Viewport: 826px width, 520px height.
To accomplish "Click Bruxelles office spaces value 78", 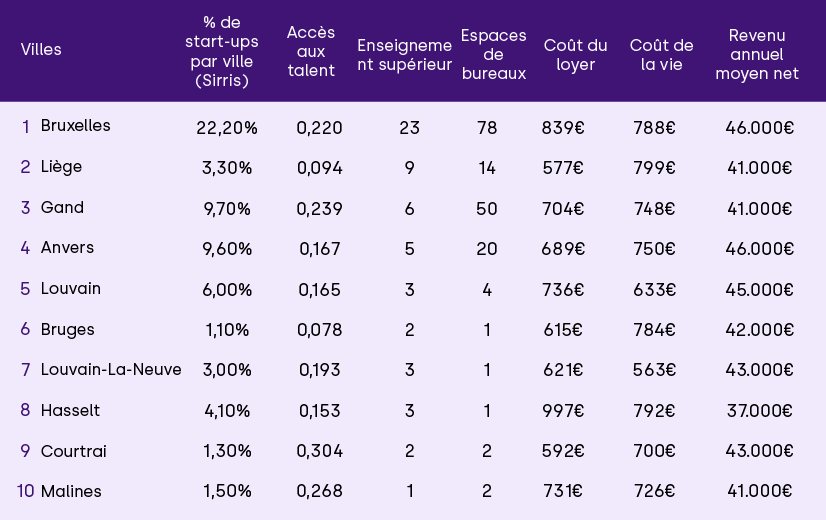I will (487, 127).
